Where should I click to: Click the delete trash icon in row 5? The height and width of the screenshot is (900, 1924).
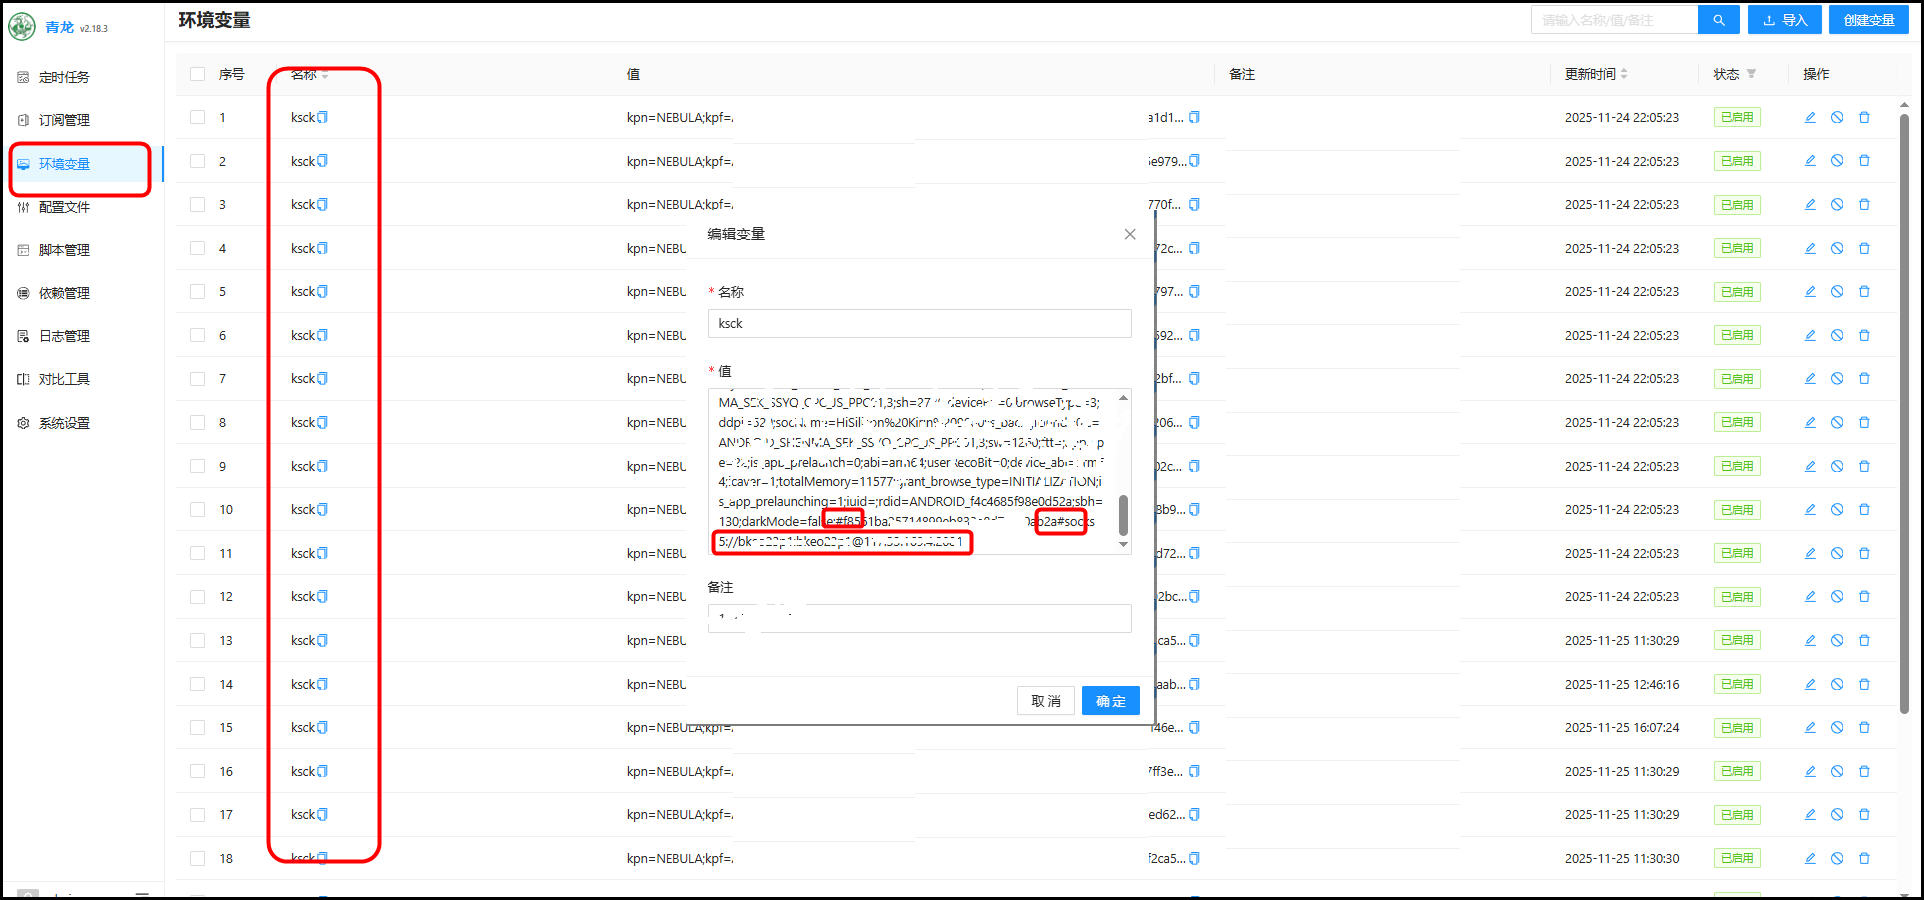[1864, 291]
